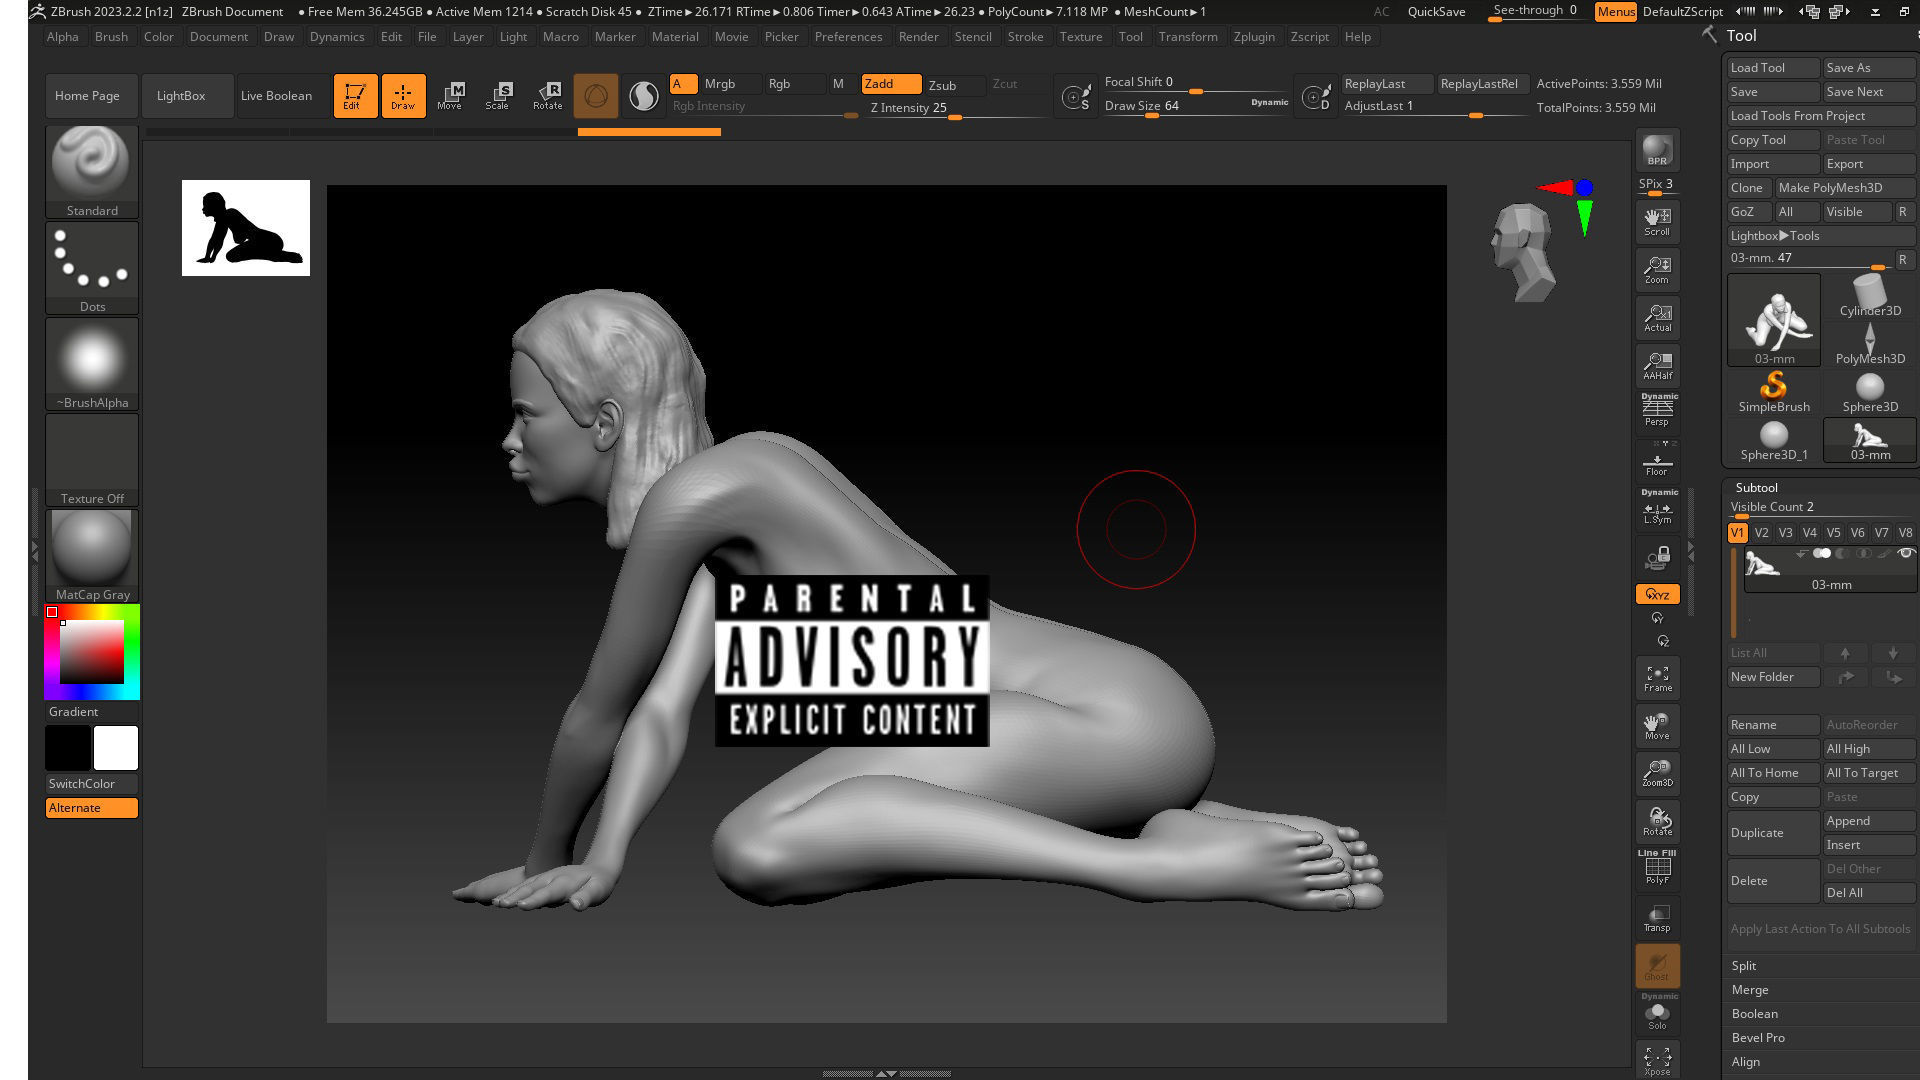This screenshot has height=1080, width=1920.
Task: Open the MatCap Gray material selector
Action: pyautogui.click(x=92, y=556)
